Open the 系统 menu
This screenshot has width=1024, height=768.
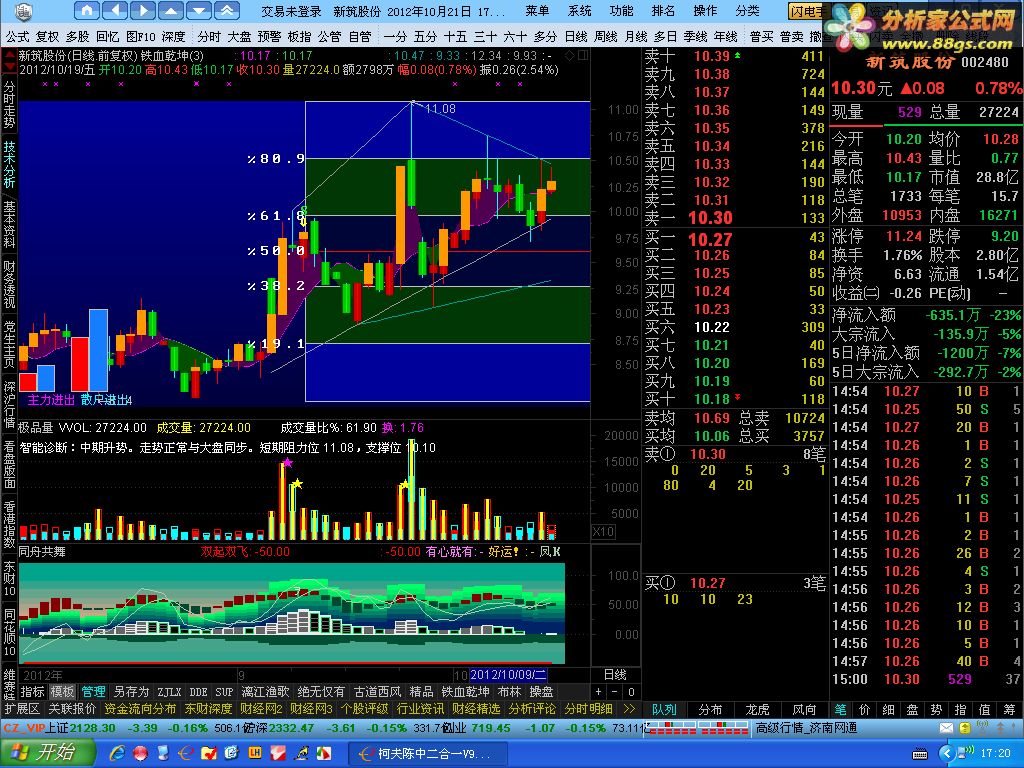[580, 11]
